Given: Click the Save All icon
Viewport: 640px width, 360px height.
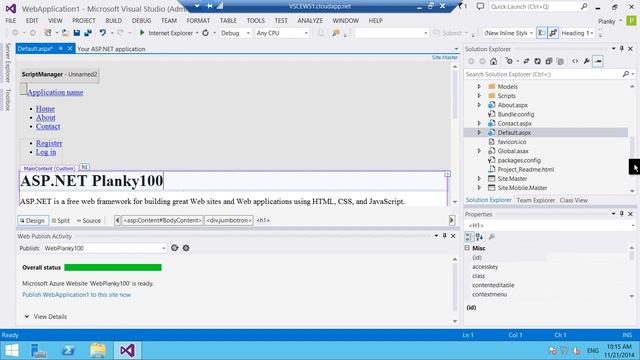Looking at the screenshot, I should tap(87, 33).
